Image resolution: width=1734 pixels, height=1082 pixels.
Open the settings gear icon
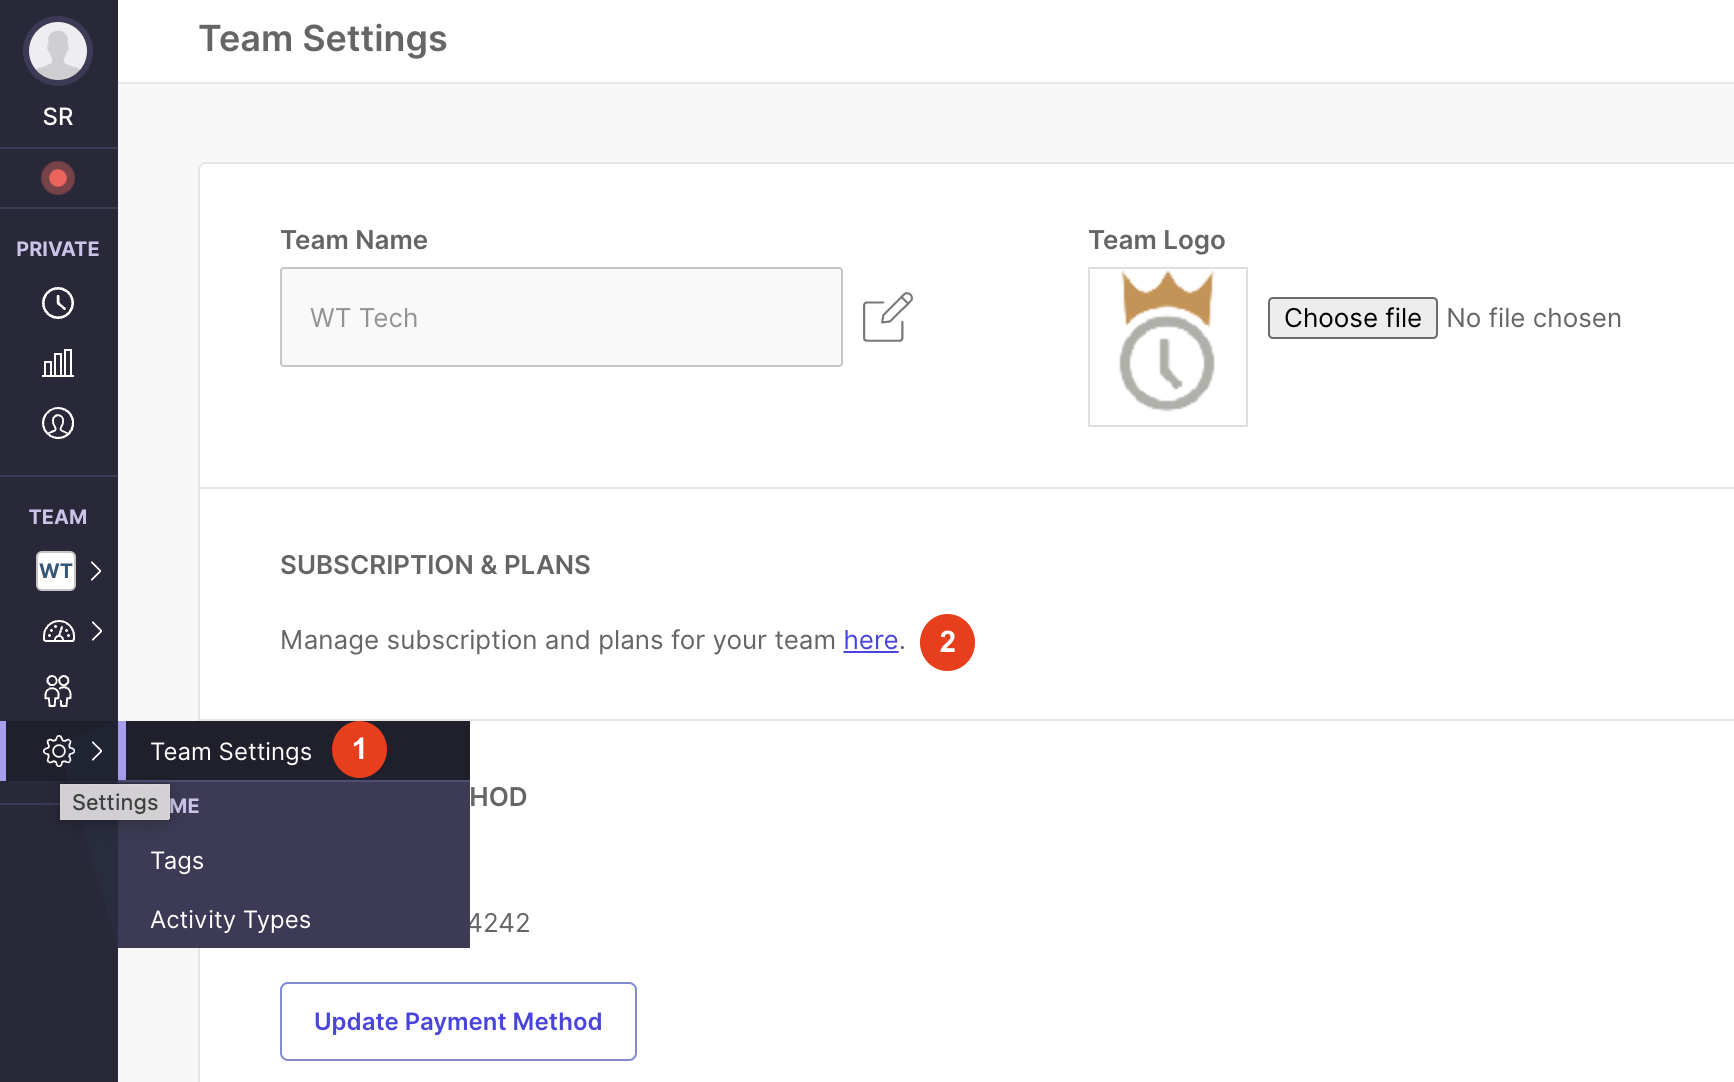pyautogui.click(x=58, y=751)
